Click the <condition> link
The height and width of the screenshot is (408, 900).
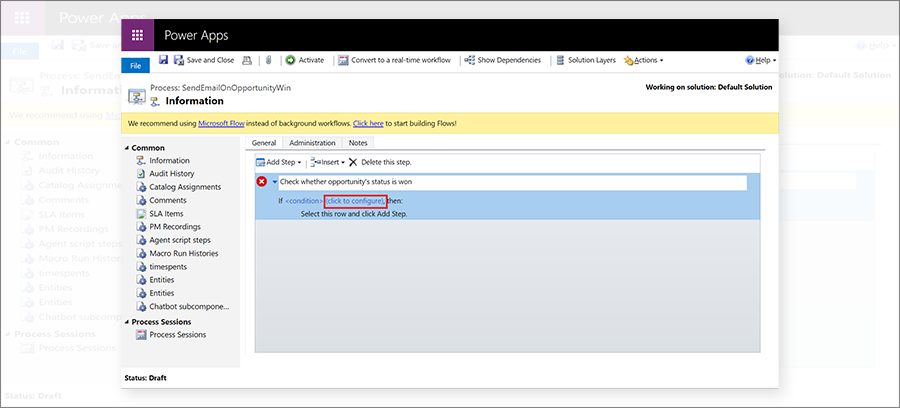pyautogui.click(x=304, y=201)
